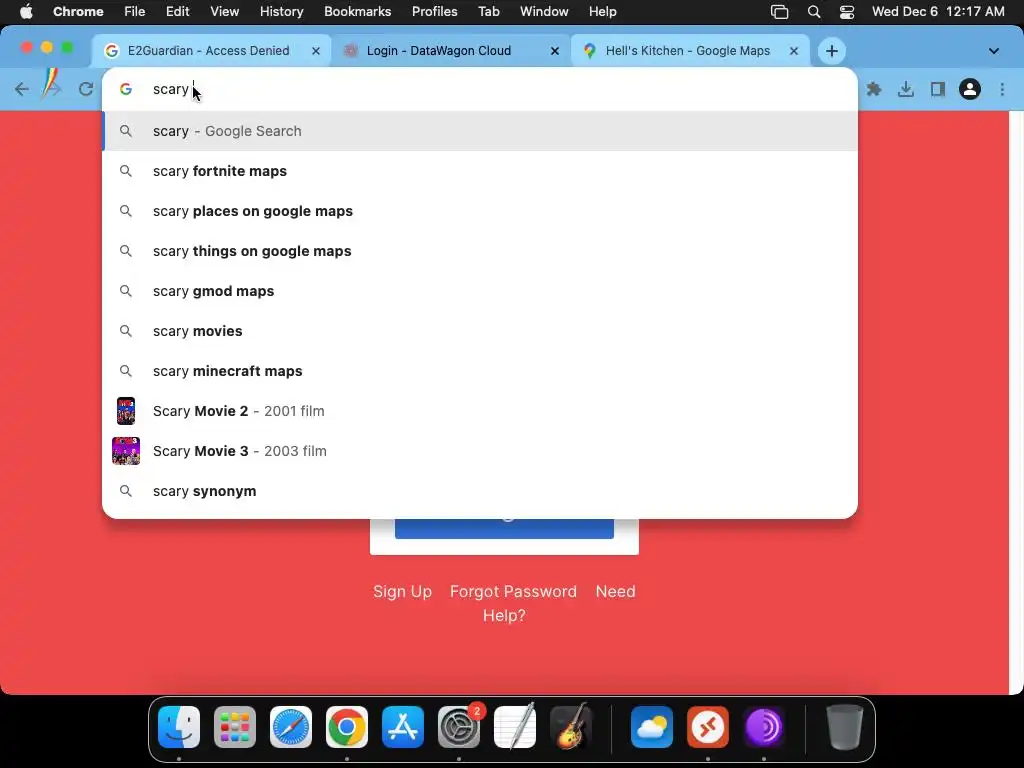Select 'scary - Google Search' suggestion

pos(479,131)
